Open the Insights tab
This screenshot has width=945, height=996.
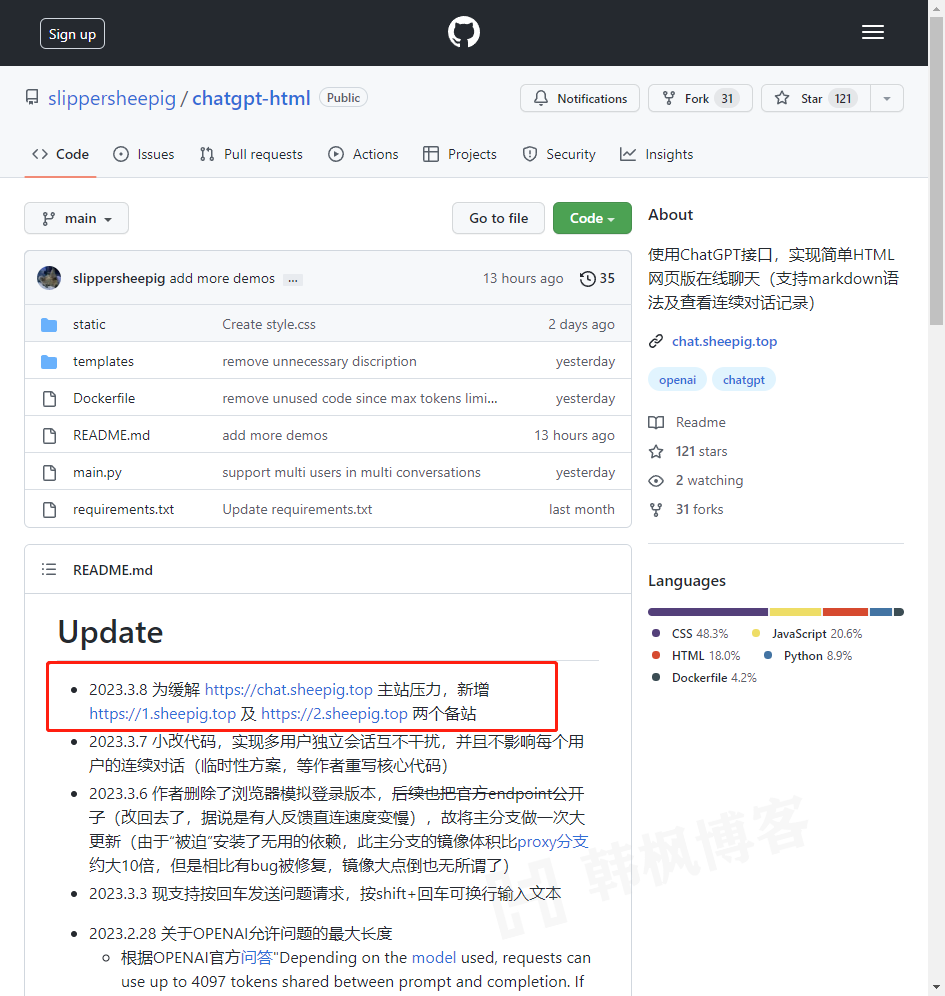click(x=656, y=154)
